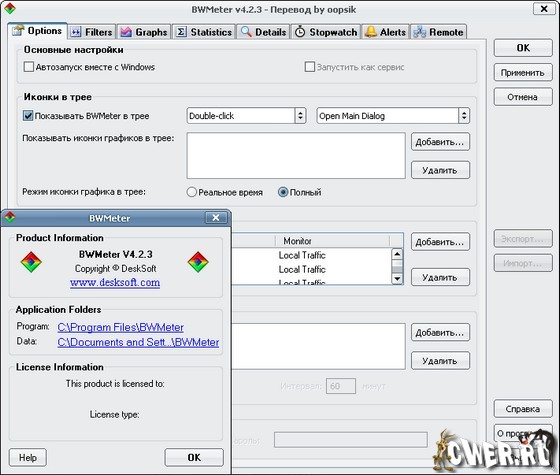Viewport: 560px width, 475px height.
Task: Switch to the Options tab
Action: pyautogui.click(x=38, y=31)
